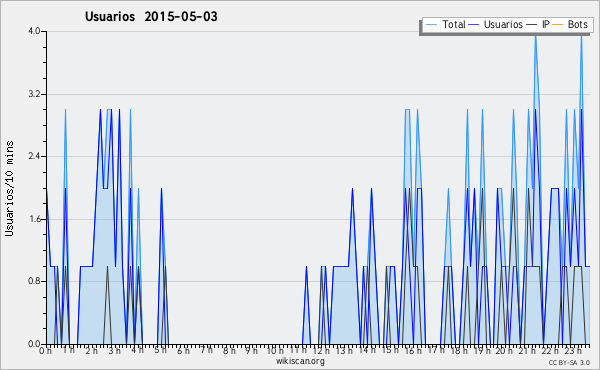Select the 'Bots' legend entry
The width and height of the screenshot is (600, 370).
[x=570, y=25]
